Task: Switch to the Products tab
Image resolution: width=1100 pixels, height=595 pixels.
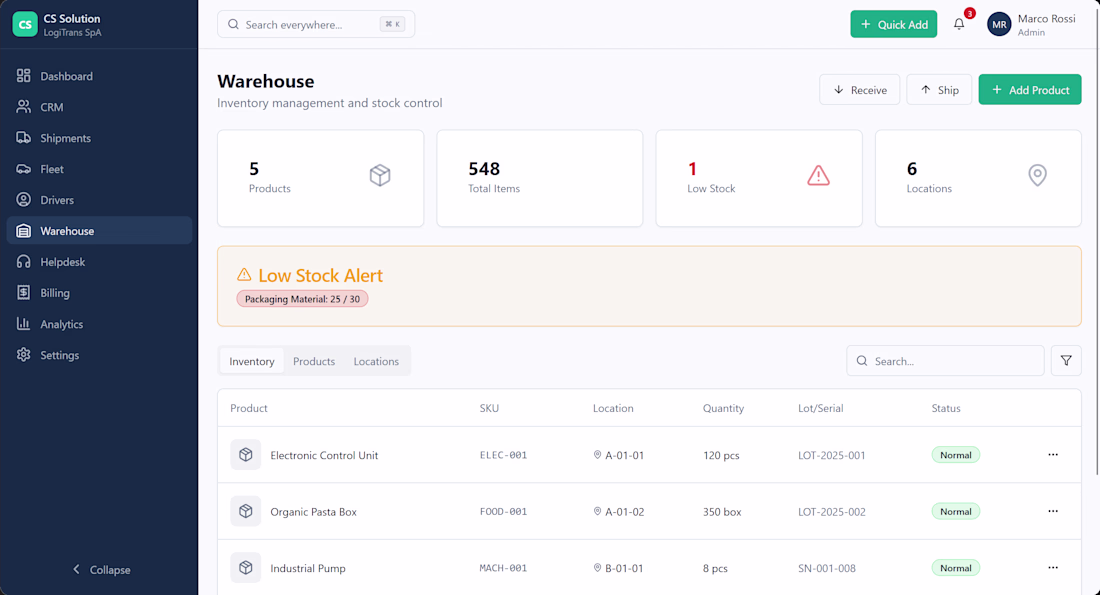Action: [x=314, y=361]
